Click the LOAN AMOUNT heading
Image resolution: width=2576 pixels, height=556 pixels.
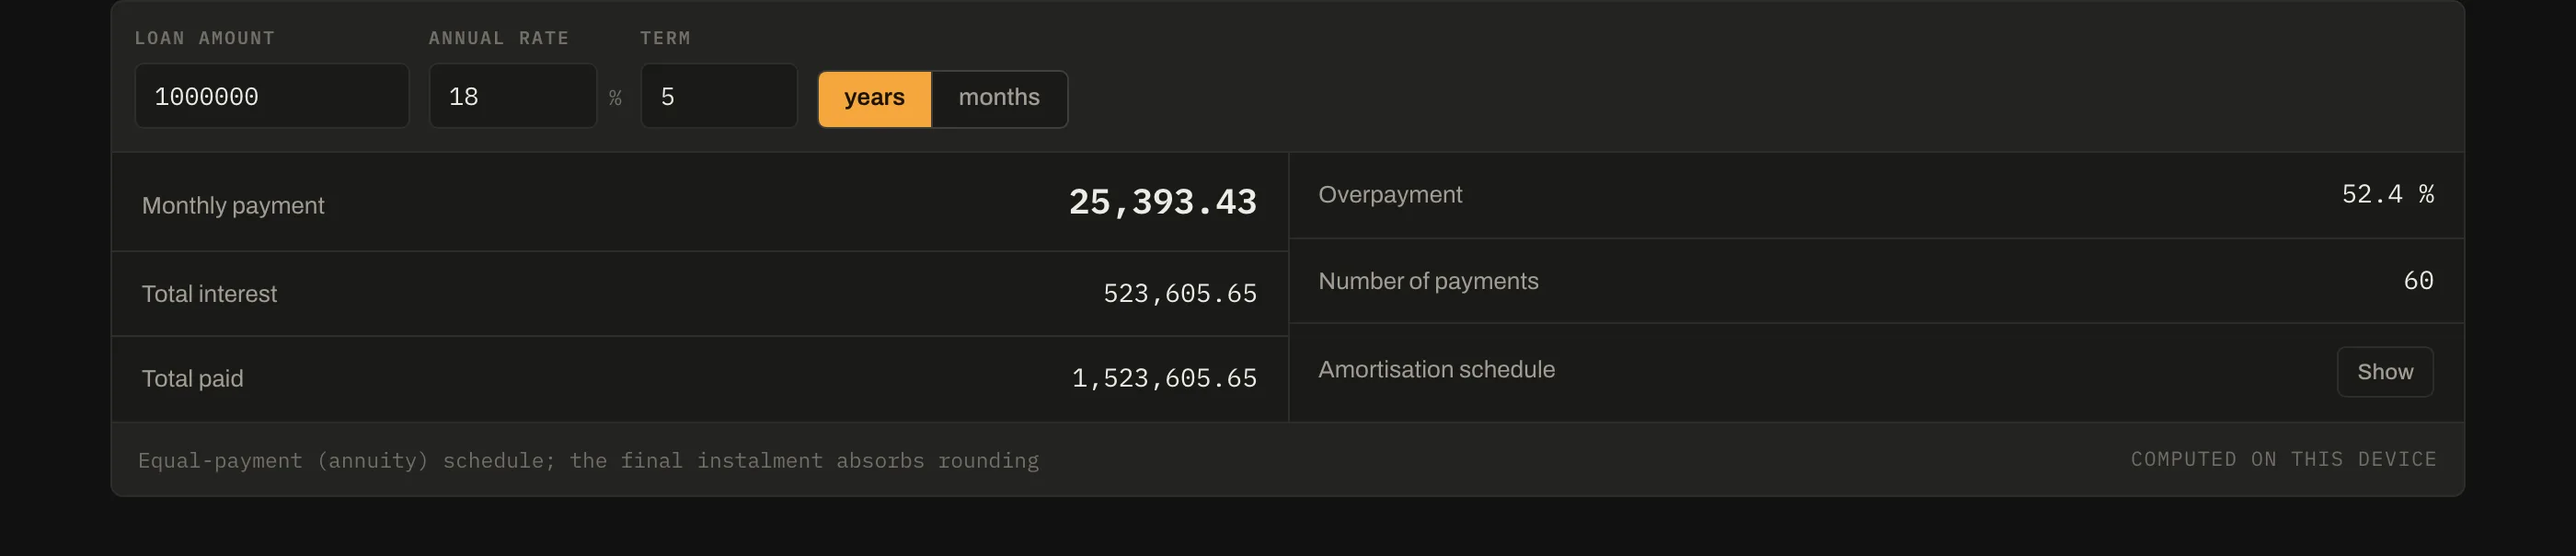pos(205,38)
